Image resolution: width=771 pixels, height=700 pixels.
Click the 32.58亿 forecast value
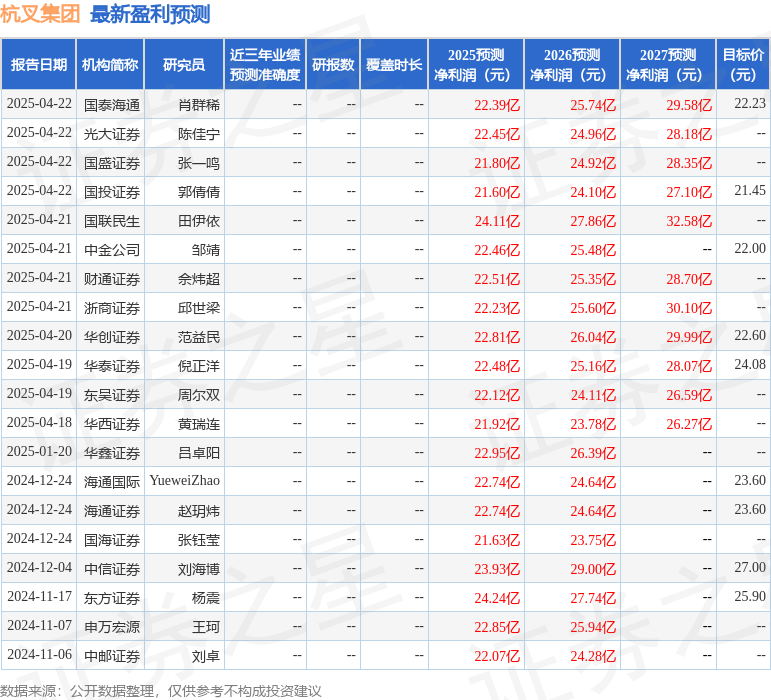click(689, 221)
